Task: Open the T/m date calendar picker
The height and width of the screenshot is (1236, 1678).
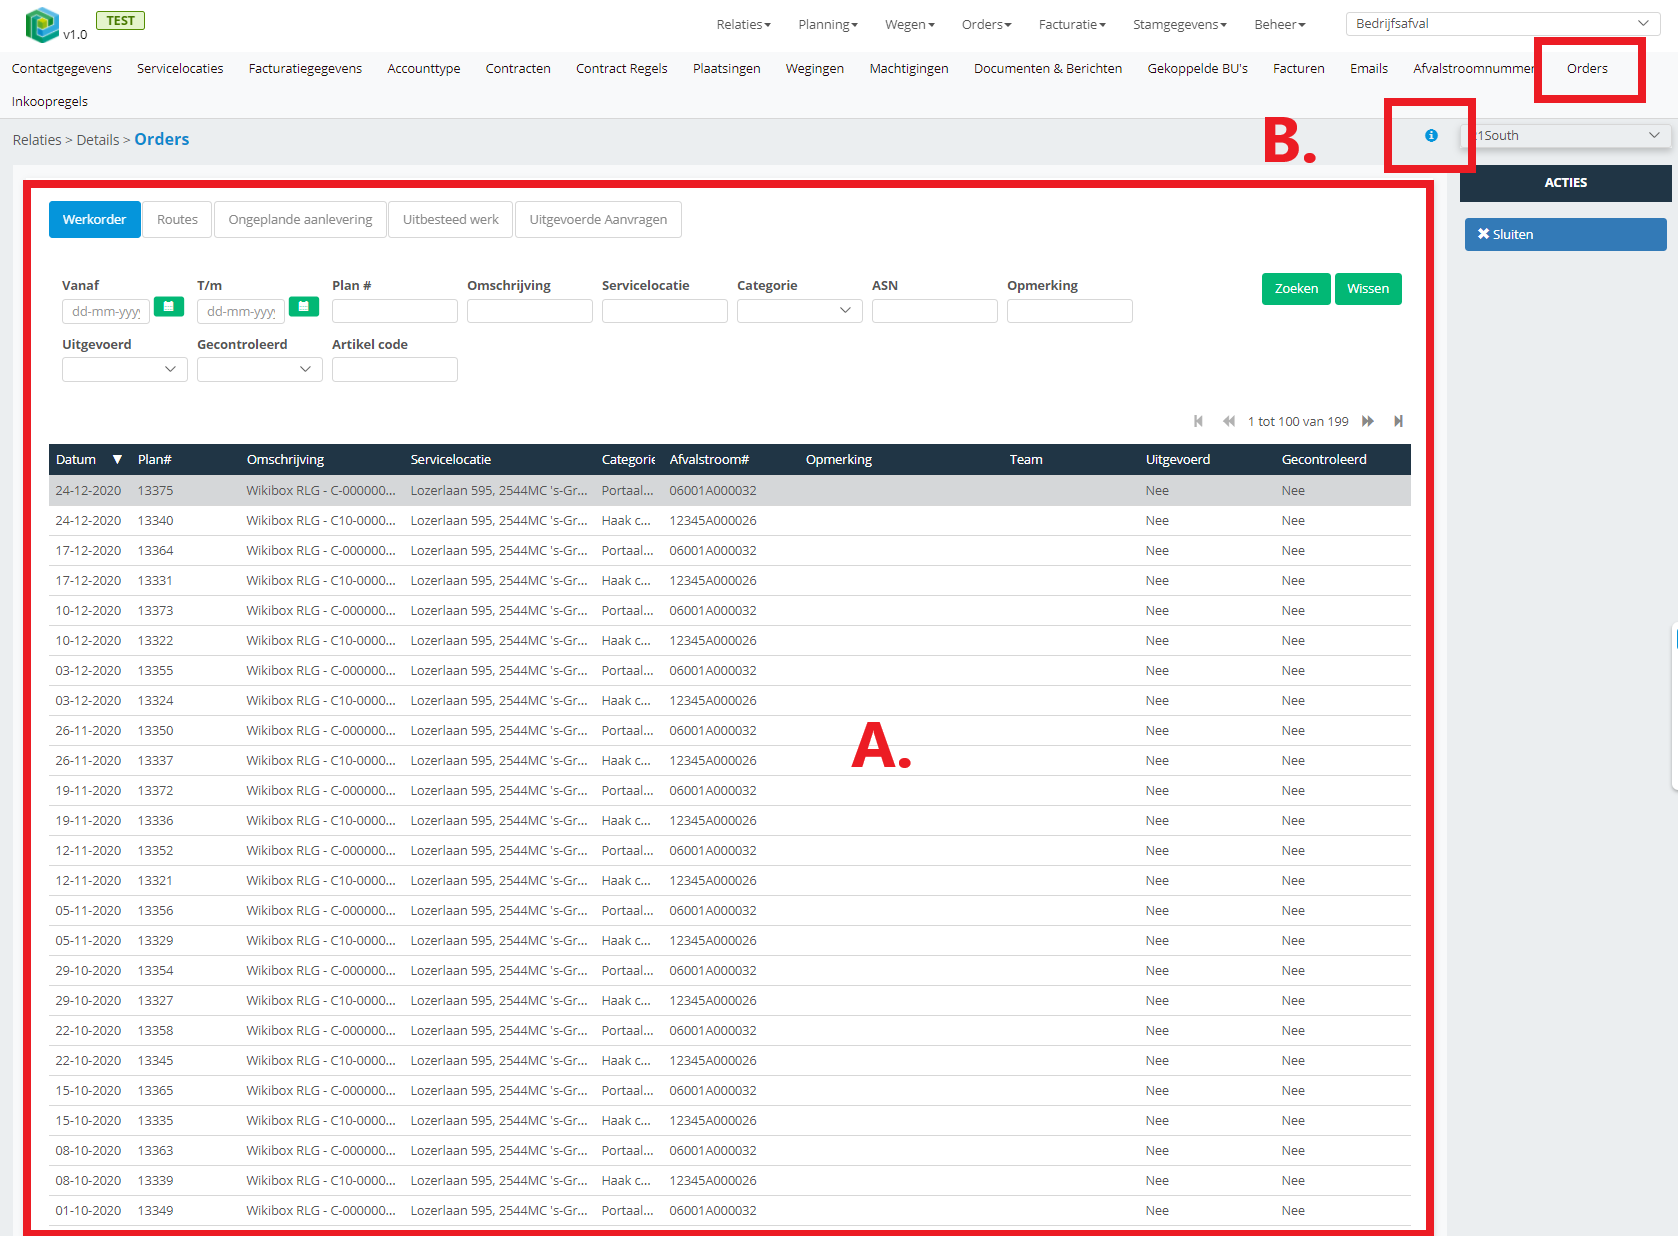Action: 303,307
